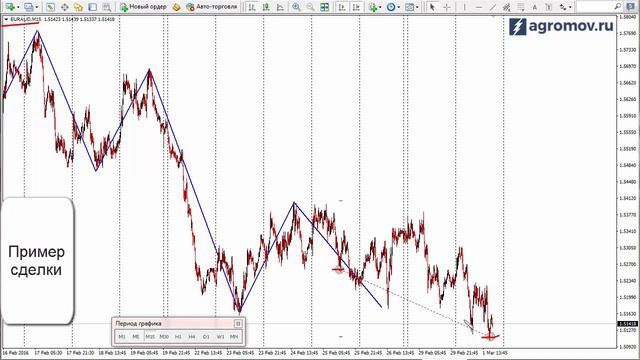Screen dimensions: 640x360
Task: Select D1 timeframe in Период графика
Action: tap(206, 336)
